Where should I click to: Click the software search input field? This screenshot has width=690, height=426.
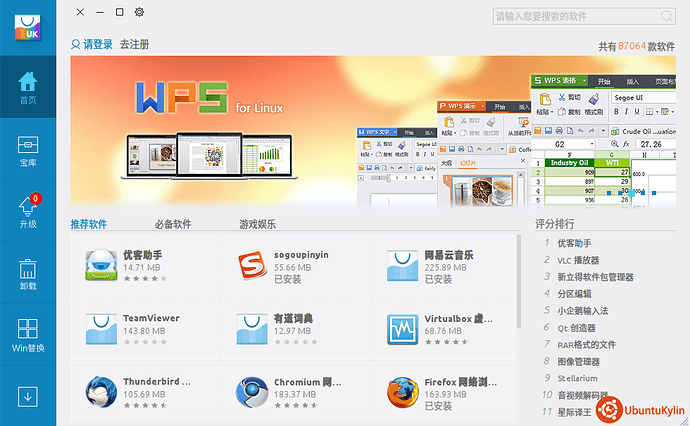(584, 16)
